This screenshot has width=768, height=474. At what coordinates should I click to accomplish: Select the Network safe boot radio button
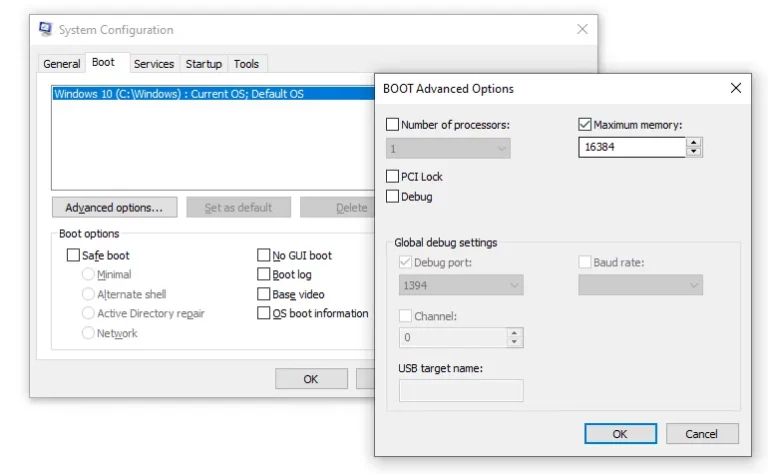tap(88, 333)
